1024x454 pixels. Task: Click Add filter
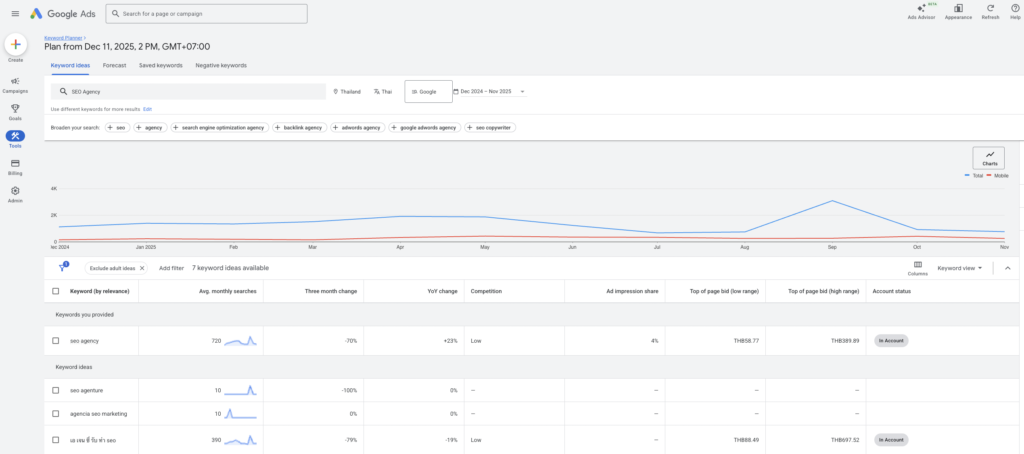click(x=171, y=268)
